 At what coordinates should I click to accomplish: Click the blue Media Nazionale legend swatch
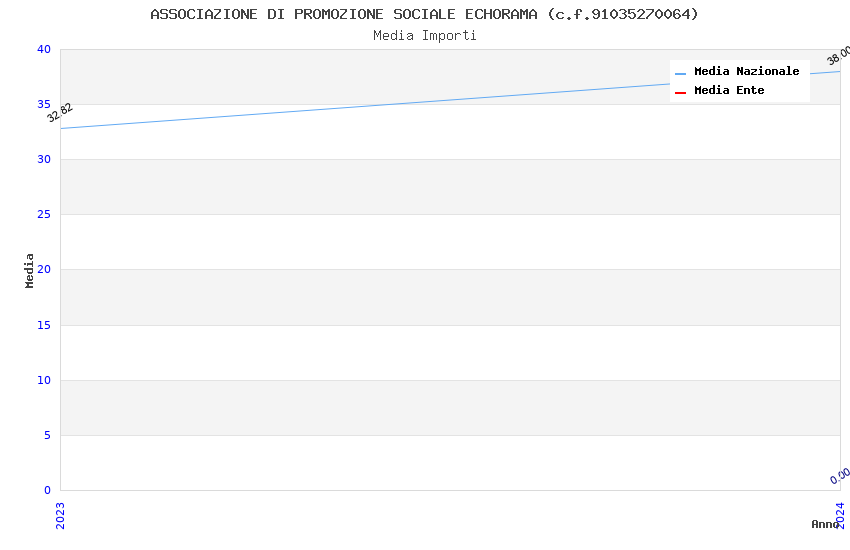[x=680, y=74]
